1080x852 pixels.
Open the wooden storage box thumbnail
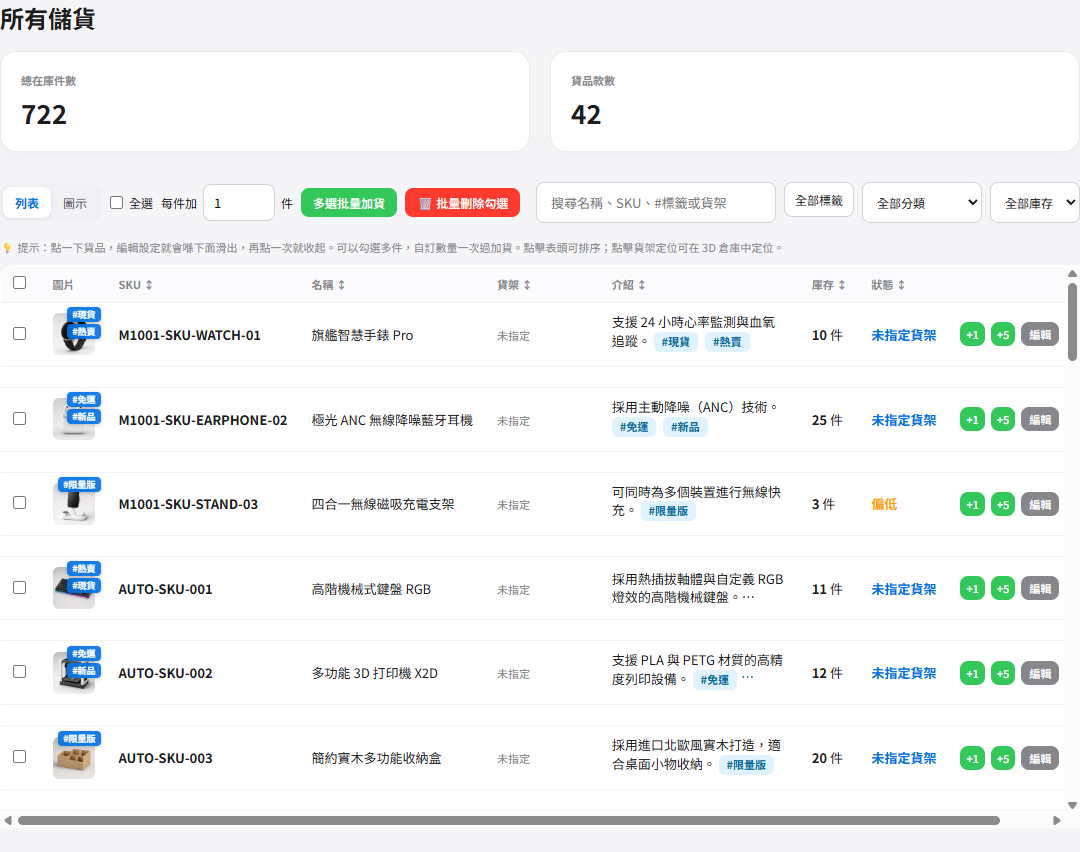(74, 756)
